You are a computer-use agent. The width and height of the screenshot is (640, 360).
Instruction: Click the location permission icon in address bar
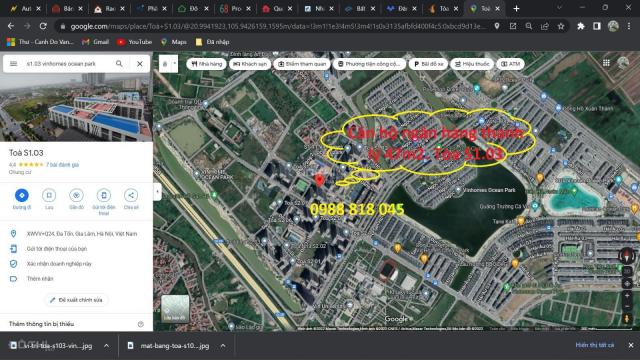point(497,26)
